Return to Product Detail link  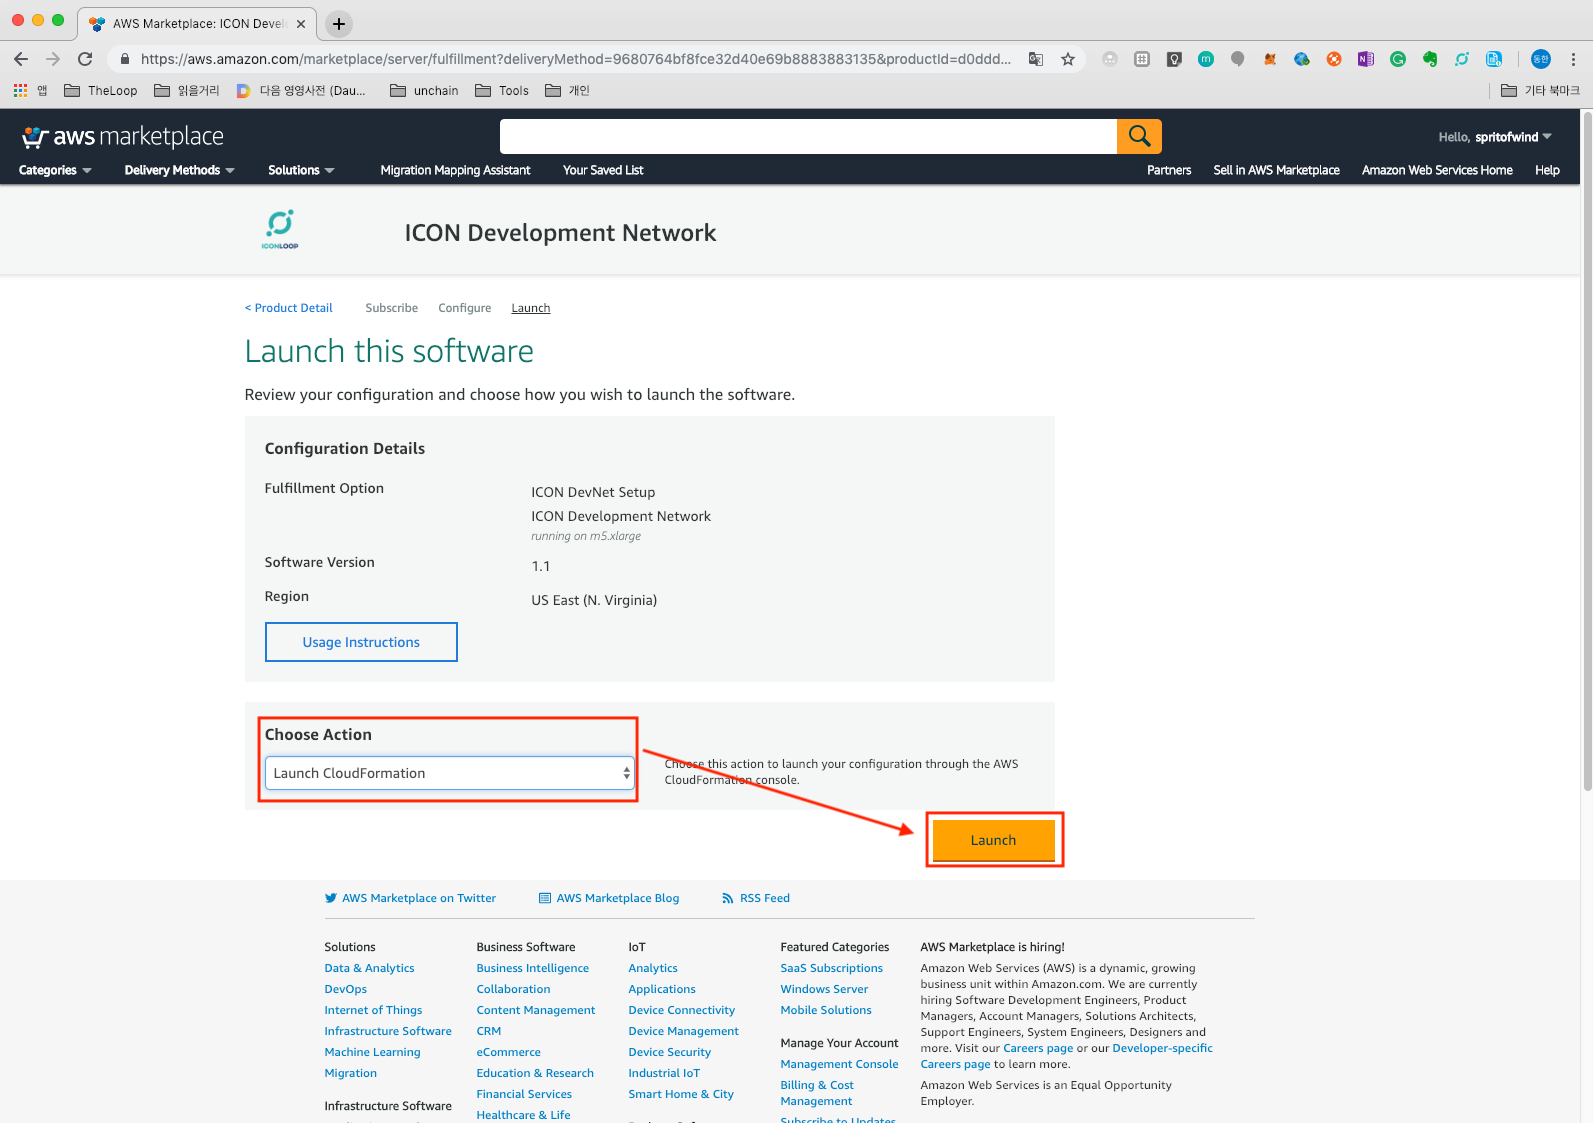(289, 308)
